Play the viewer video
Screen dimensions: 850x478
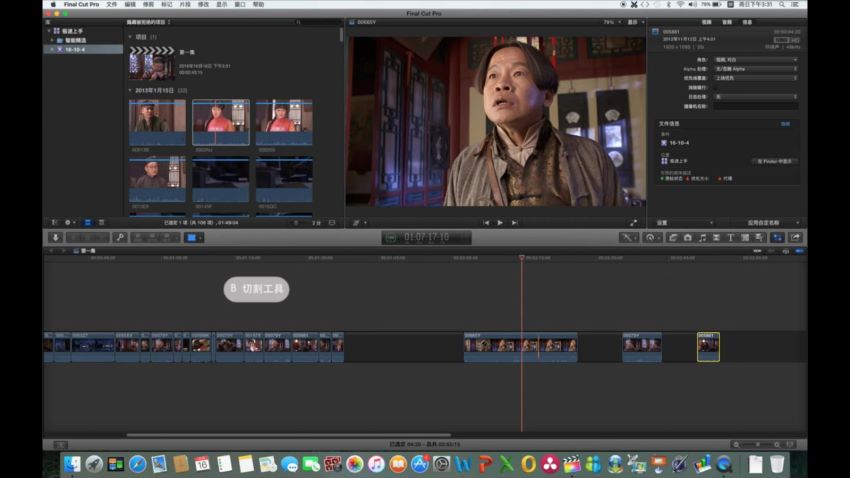tap(500, 222)
